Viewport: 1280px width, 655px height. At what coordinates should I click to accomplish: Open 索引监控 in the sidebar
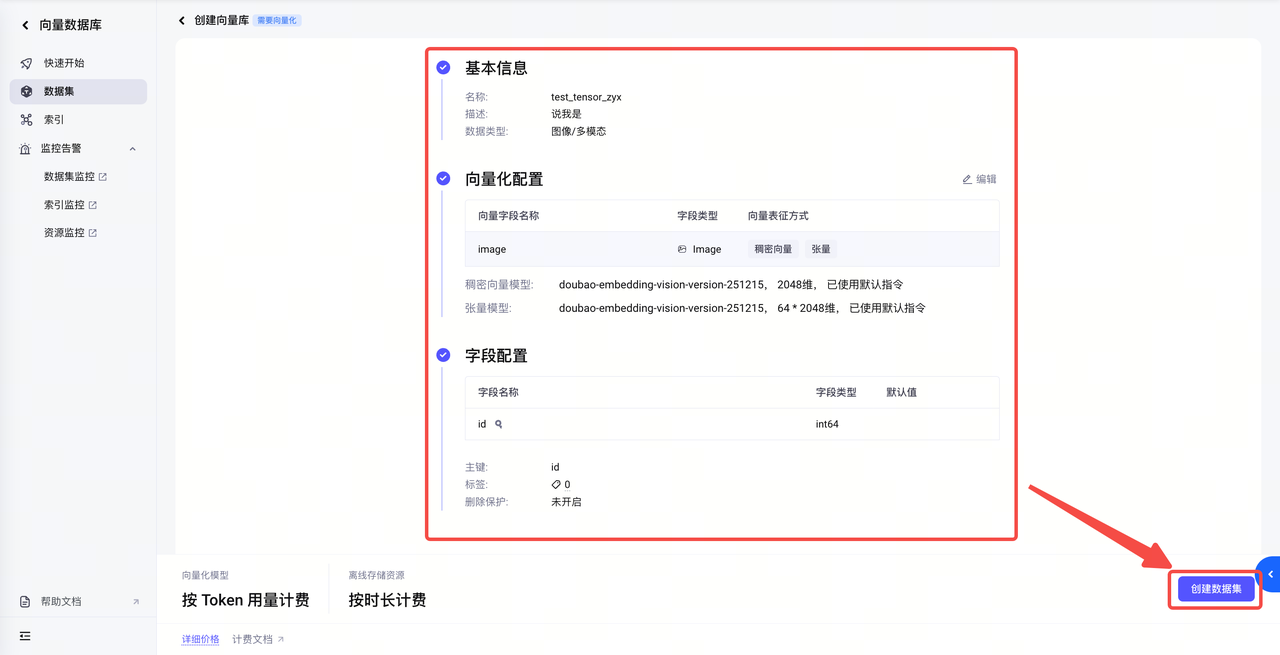(70, 205)
